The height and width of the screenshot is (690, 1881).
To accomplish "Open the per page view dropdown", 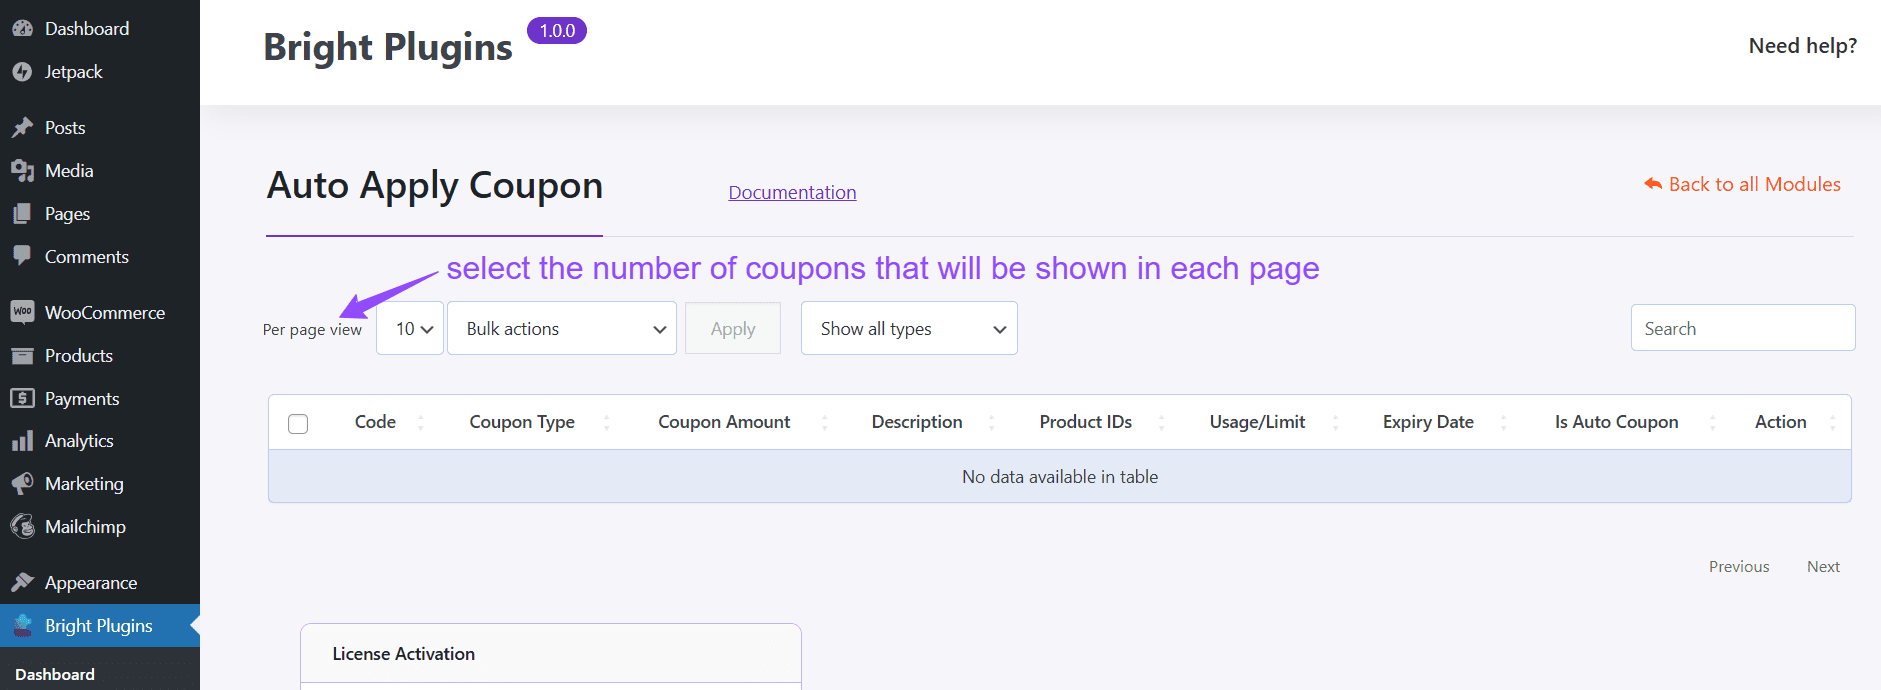I will 410,329.
